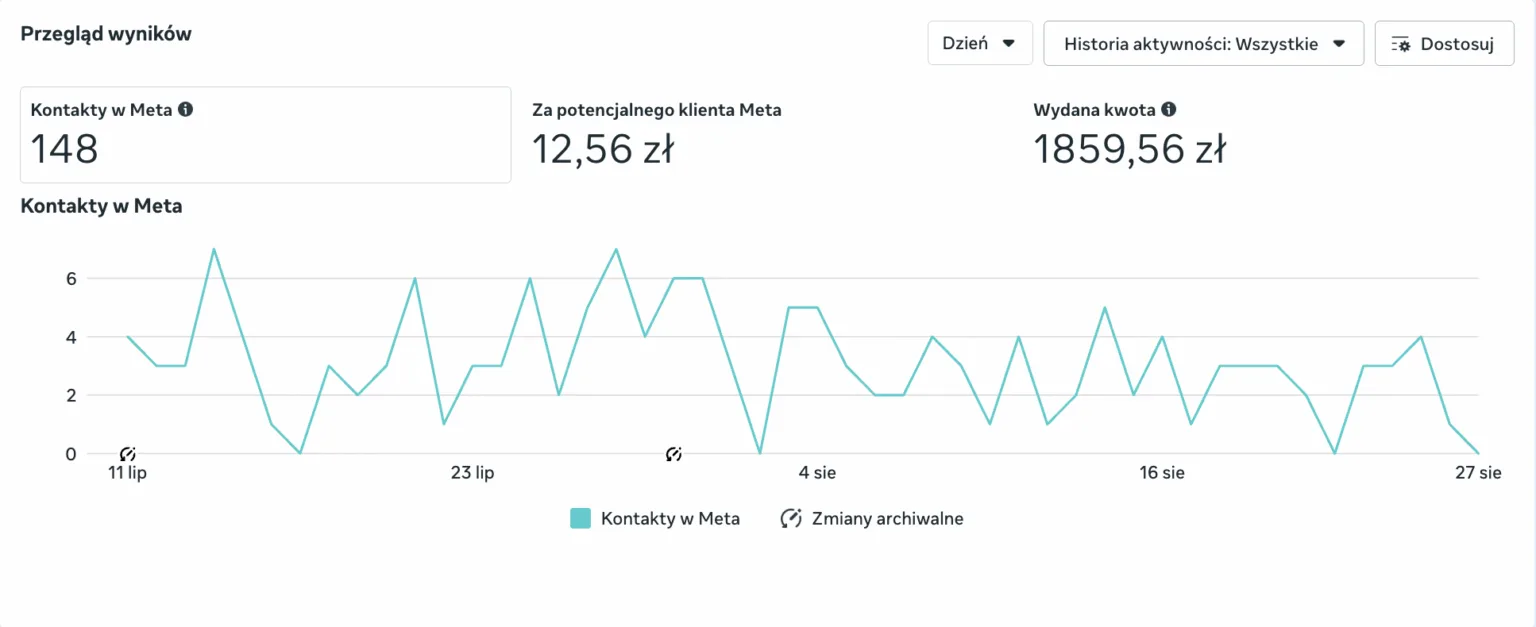Click the Zmiany archiwalne legend text
1536x627 pixels.
point(888,518)
